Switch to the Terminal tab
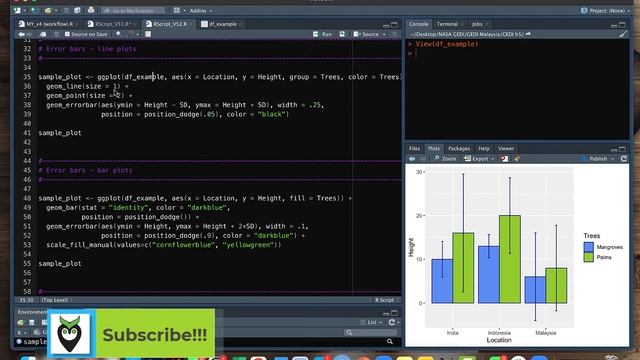The image size is (640, 360). coord(447,24)
